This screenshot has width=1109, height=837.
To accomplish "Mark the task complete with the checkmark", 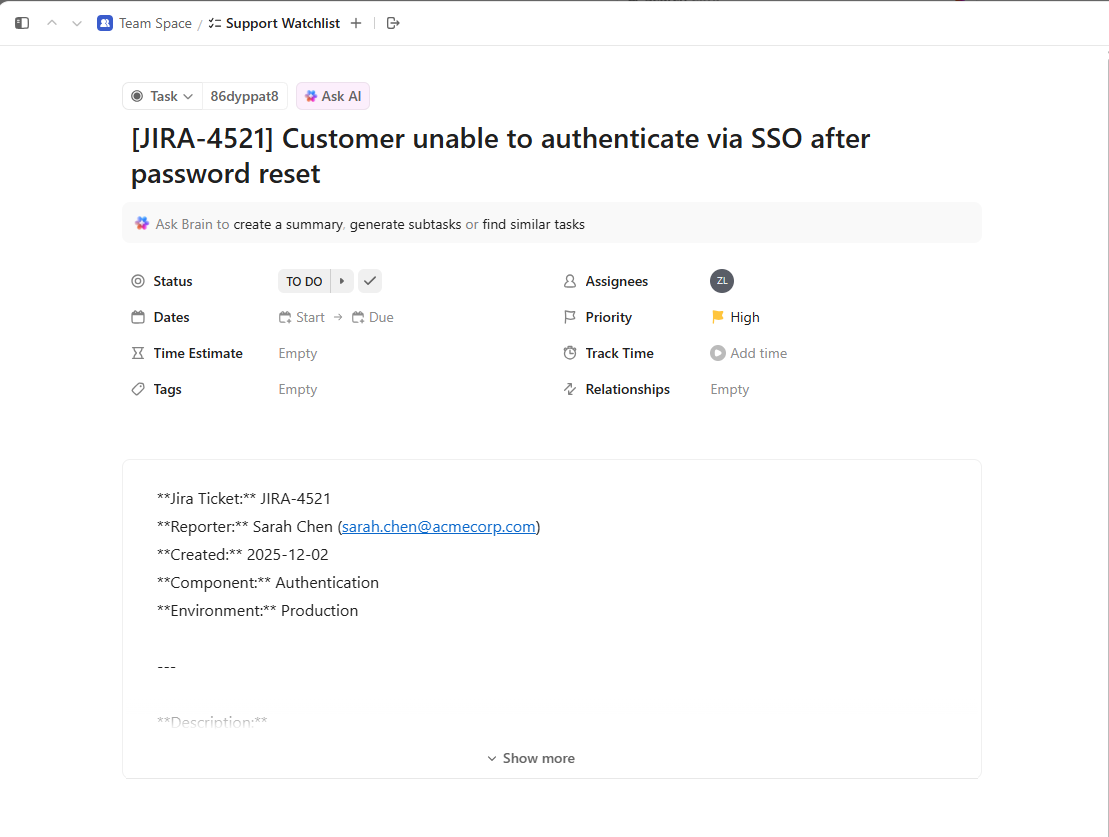I will point(369,281).
